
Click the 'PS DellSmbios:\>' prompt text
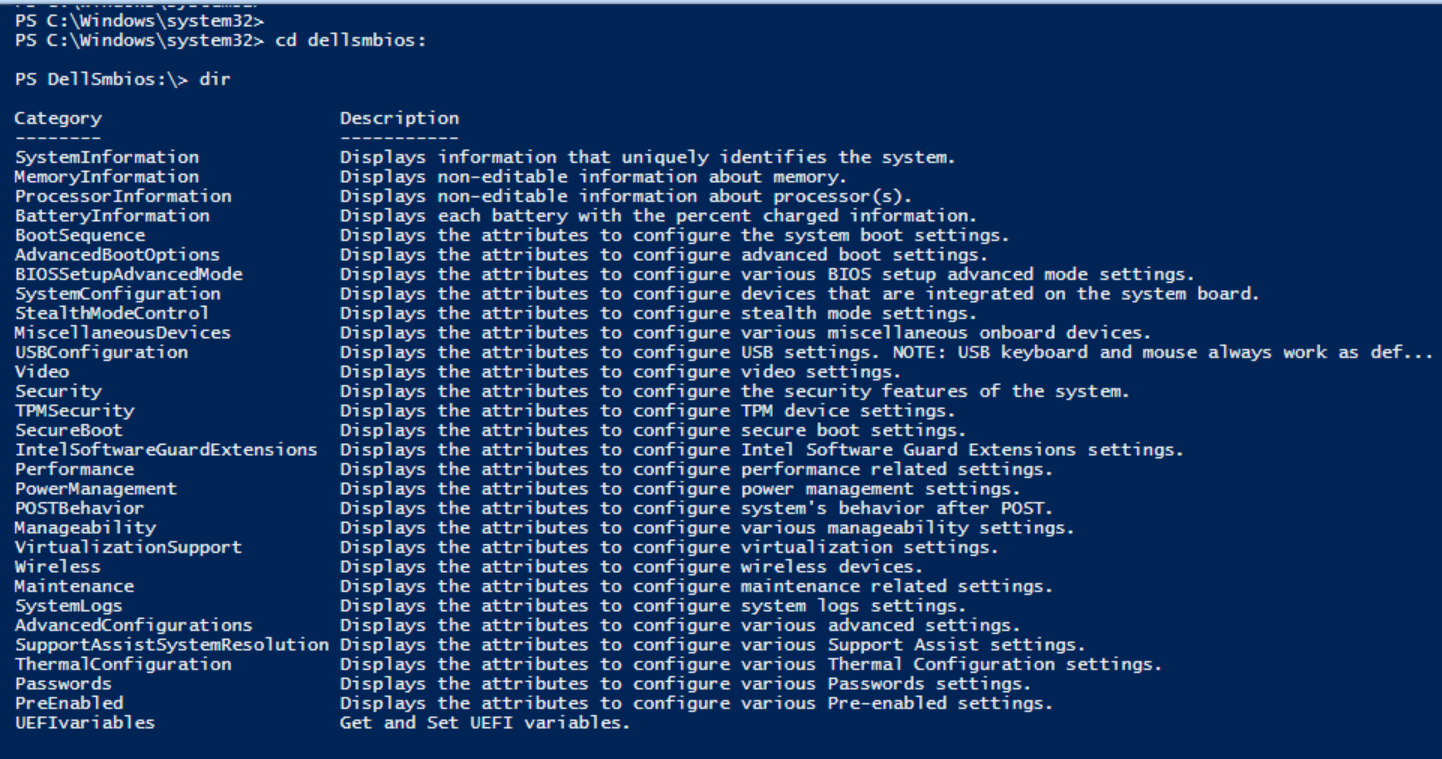102,79
